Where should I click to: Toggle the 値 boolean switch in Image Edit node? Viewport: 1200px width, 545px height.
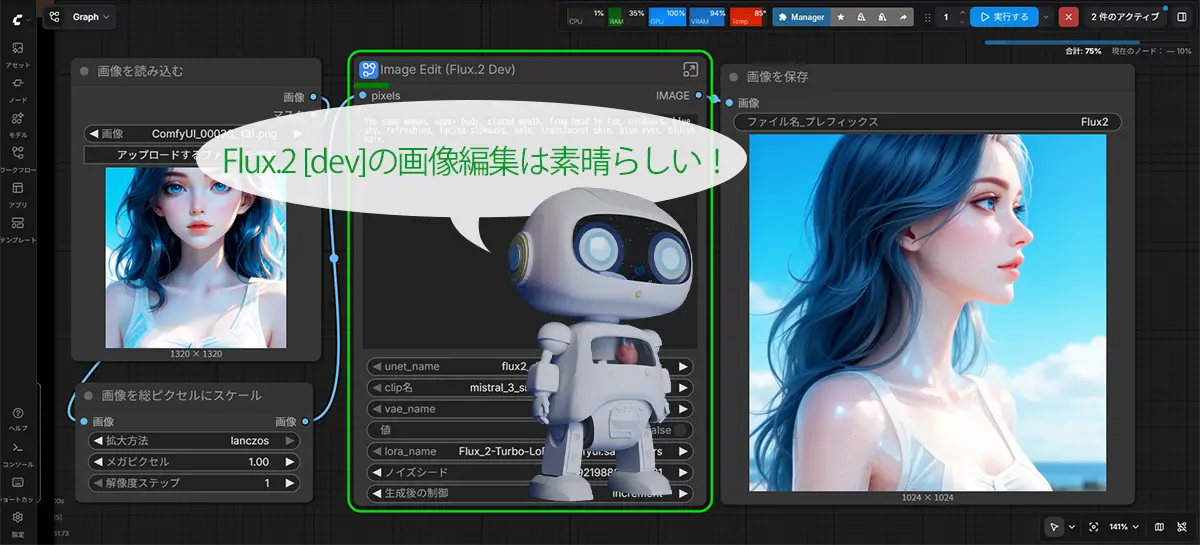click(681, 430)
